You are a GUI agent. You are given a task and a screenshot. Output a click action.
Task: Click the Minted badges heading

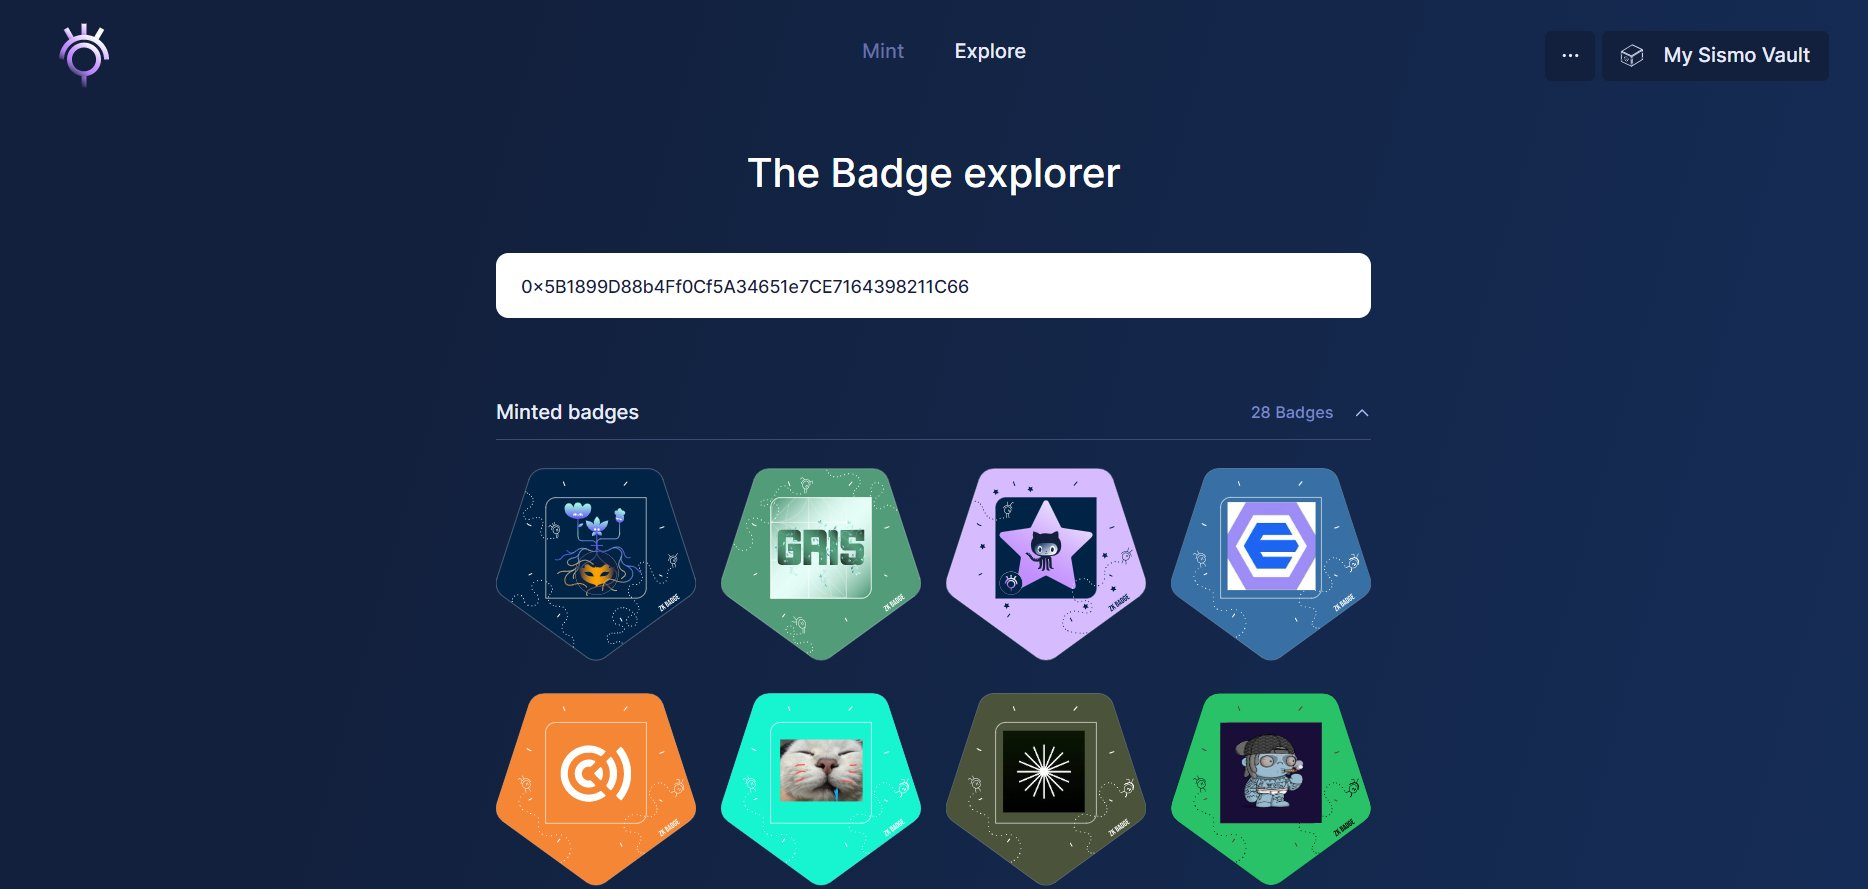click(x=567, y=412)
